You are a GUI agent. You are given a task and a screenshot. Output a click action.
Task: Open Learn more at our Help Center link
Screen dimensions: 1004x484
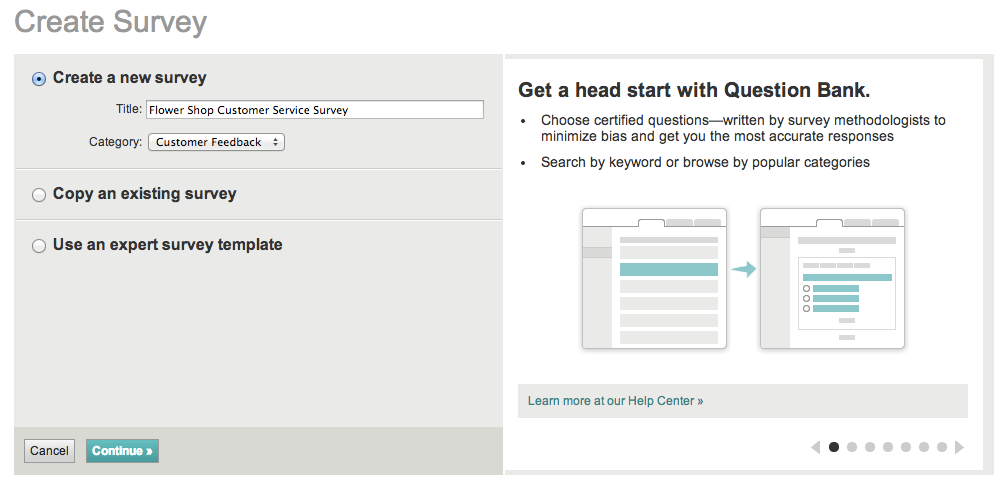click(615, 401)
